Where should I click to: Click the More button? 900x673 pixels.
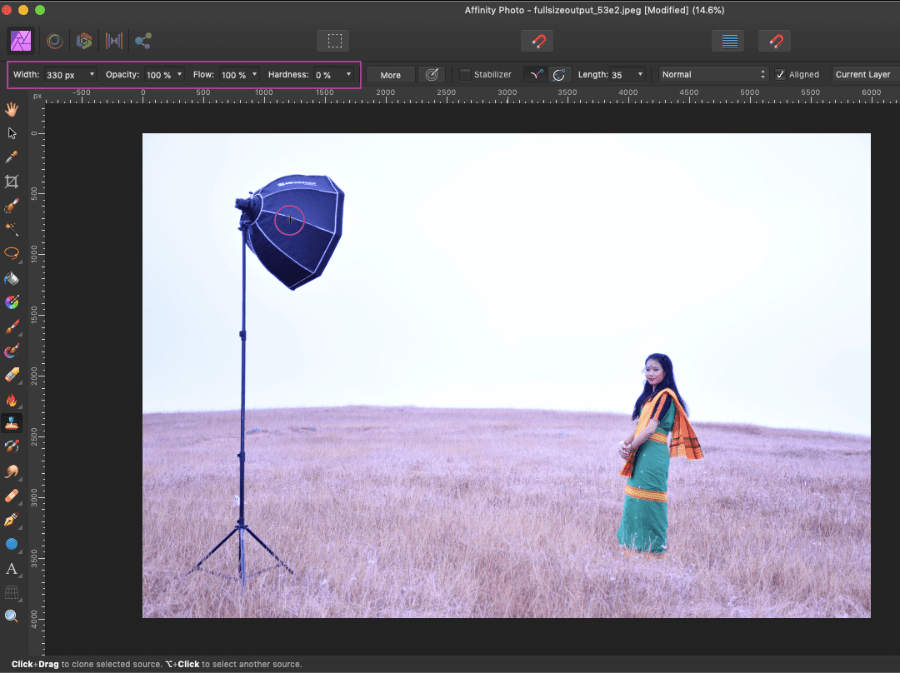pyautogui.click(x=390, y=75)
